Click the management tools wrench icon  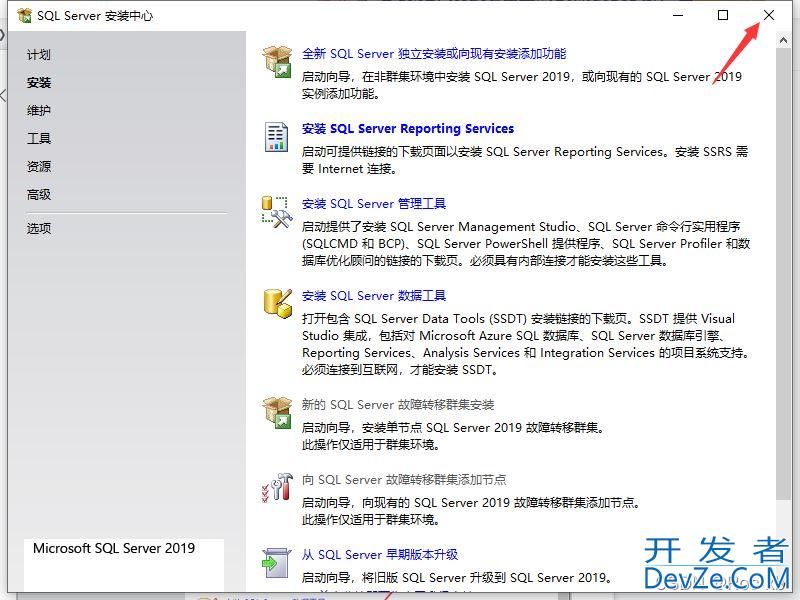pos(277,212)
